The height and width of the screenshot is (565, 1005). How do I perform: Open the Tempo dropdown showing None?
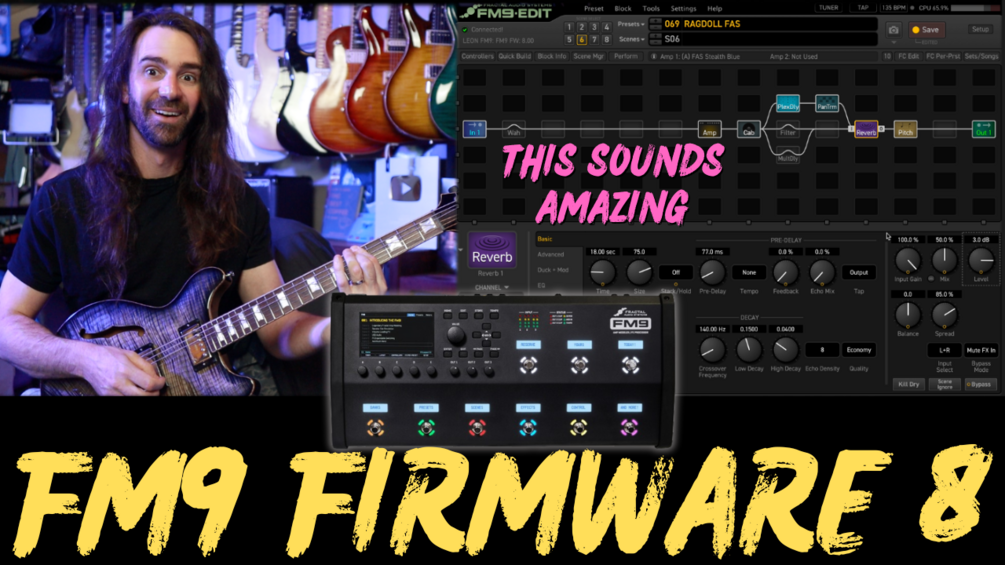click(x=749, y=272)
